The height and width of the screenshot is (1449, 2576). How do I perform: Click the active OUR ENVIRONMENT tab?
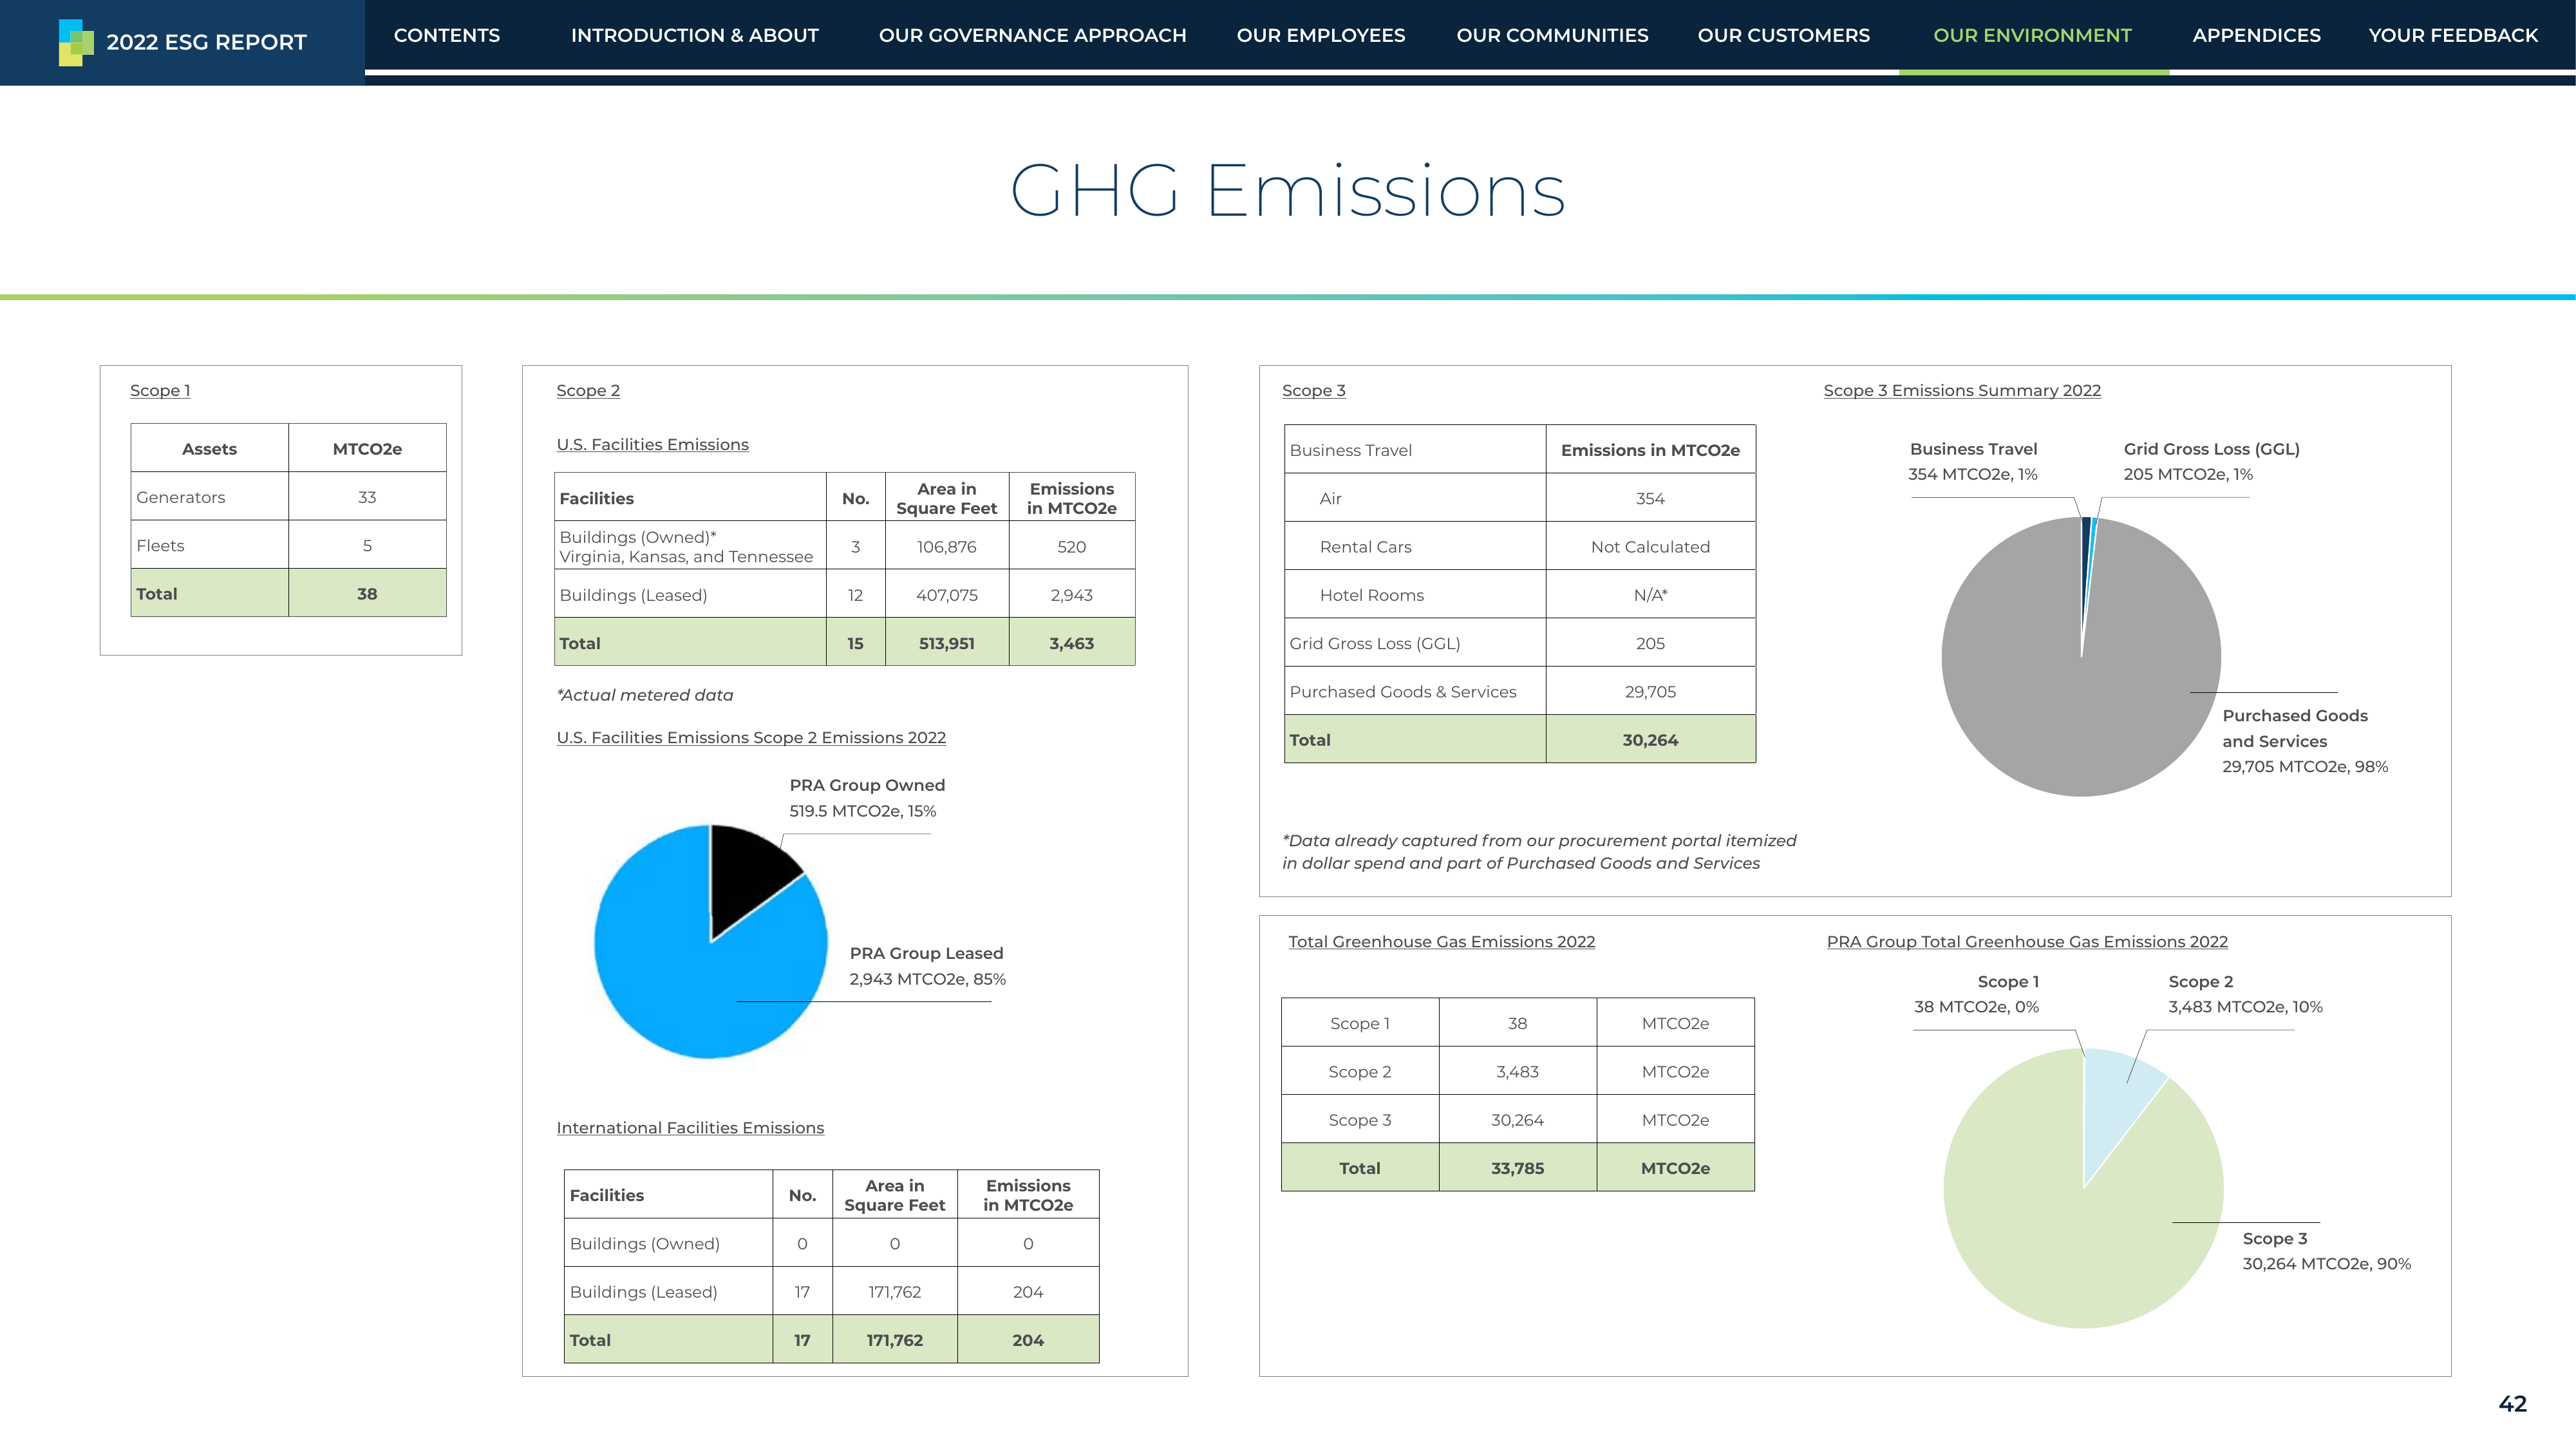pos(2032,35)
